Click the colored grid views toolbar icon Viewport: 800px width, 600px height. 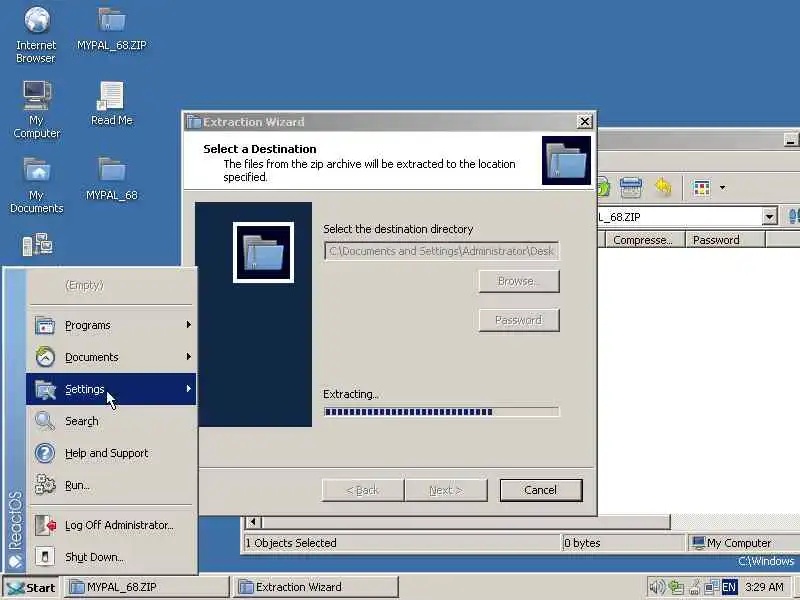(702, 188)
